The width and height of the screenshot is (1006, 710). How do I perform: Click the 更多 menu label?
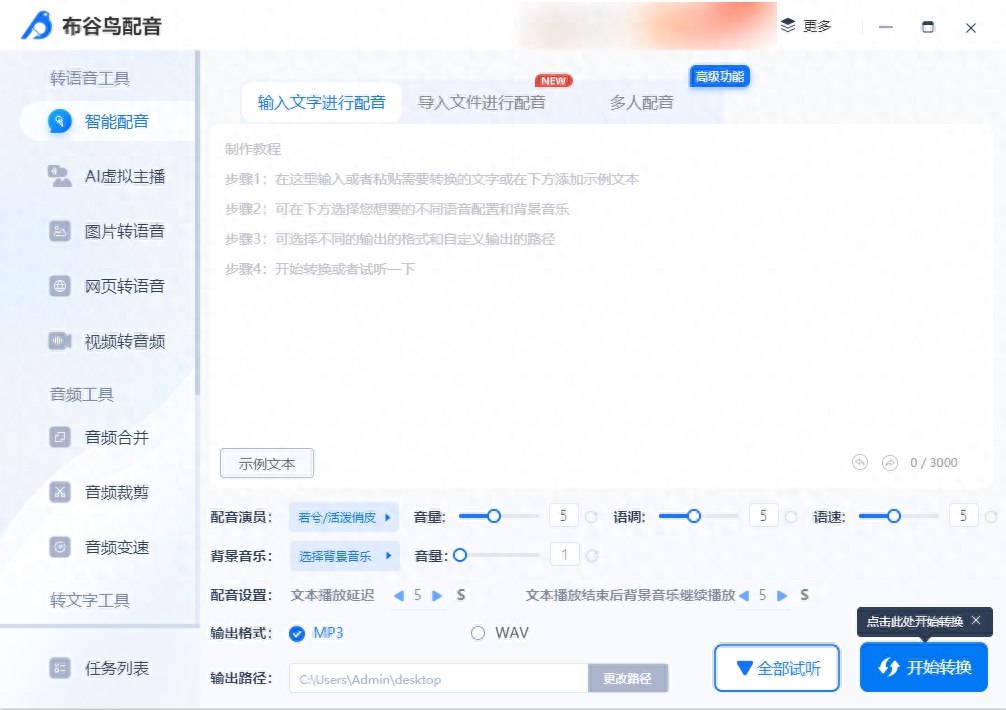pyautogui.click(x=817, y=26)
